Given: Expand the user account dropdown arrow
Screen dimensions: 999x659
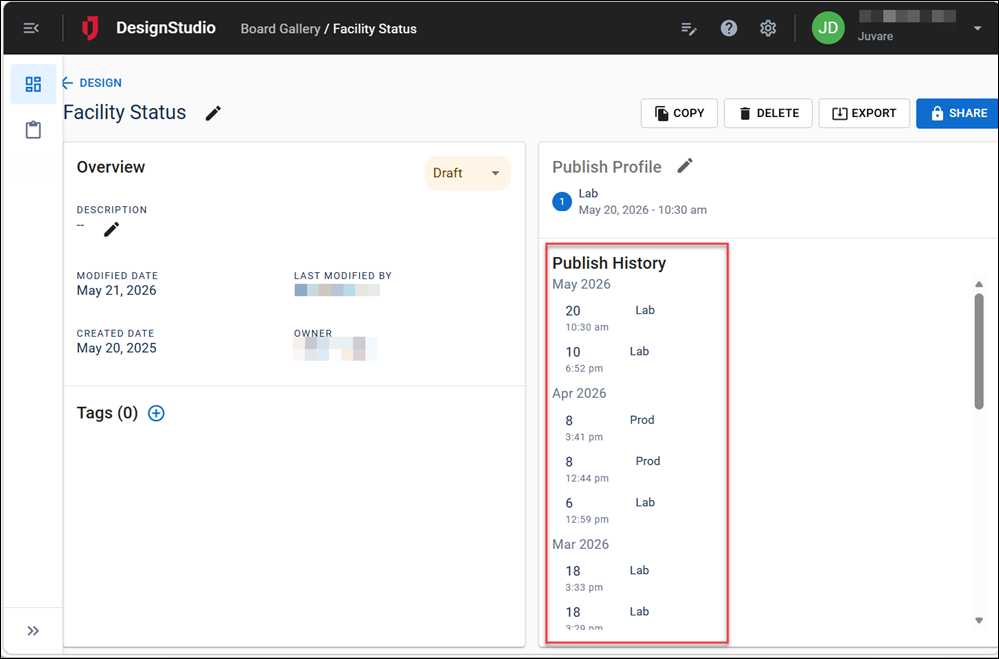Looking at the screenshot, I should (977, 28).
